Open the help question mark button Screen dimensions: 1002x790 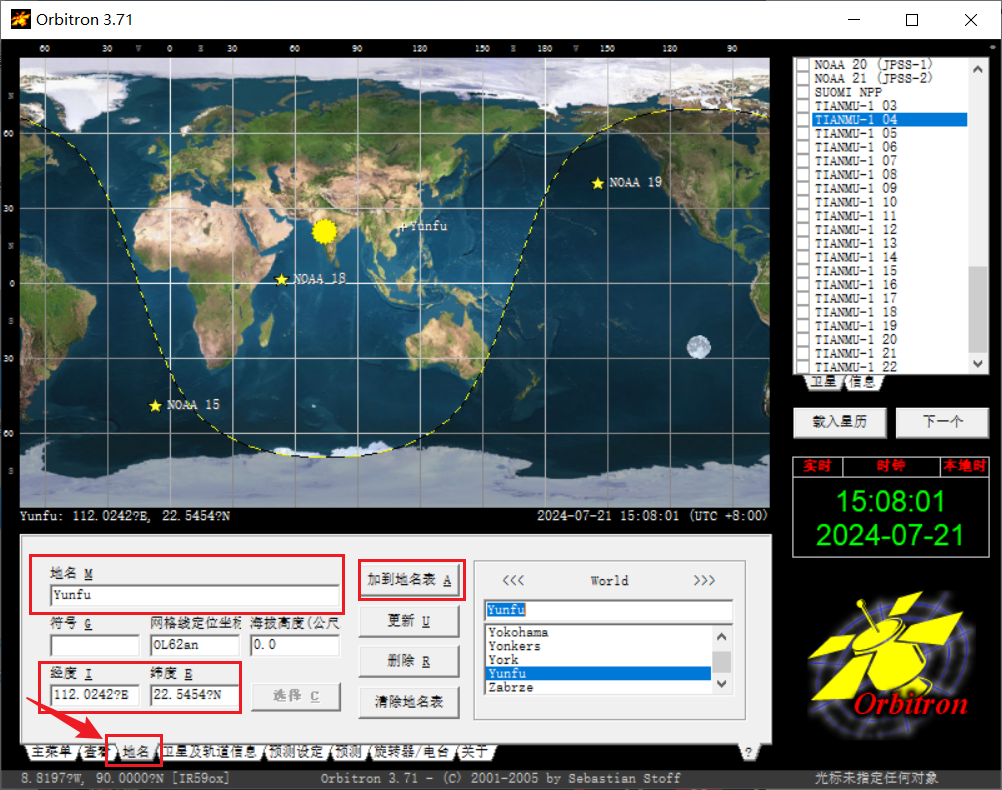point(747,752)
